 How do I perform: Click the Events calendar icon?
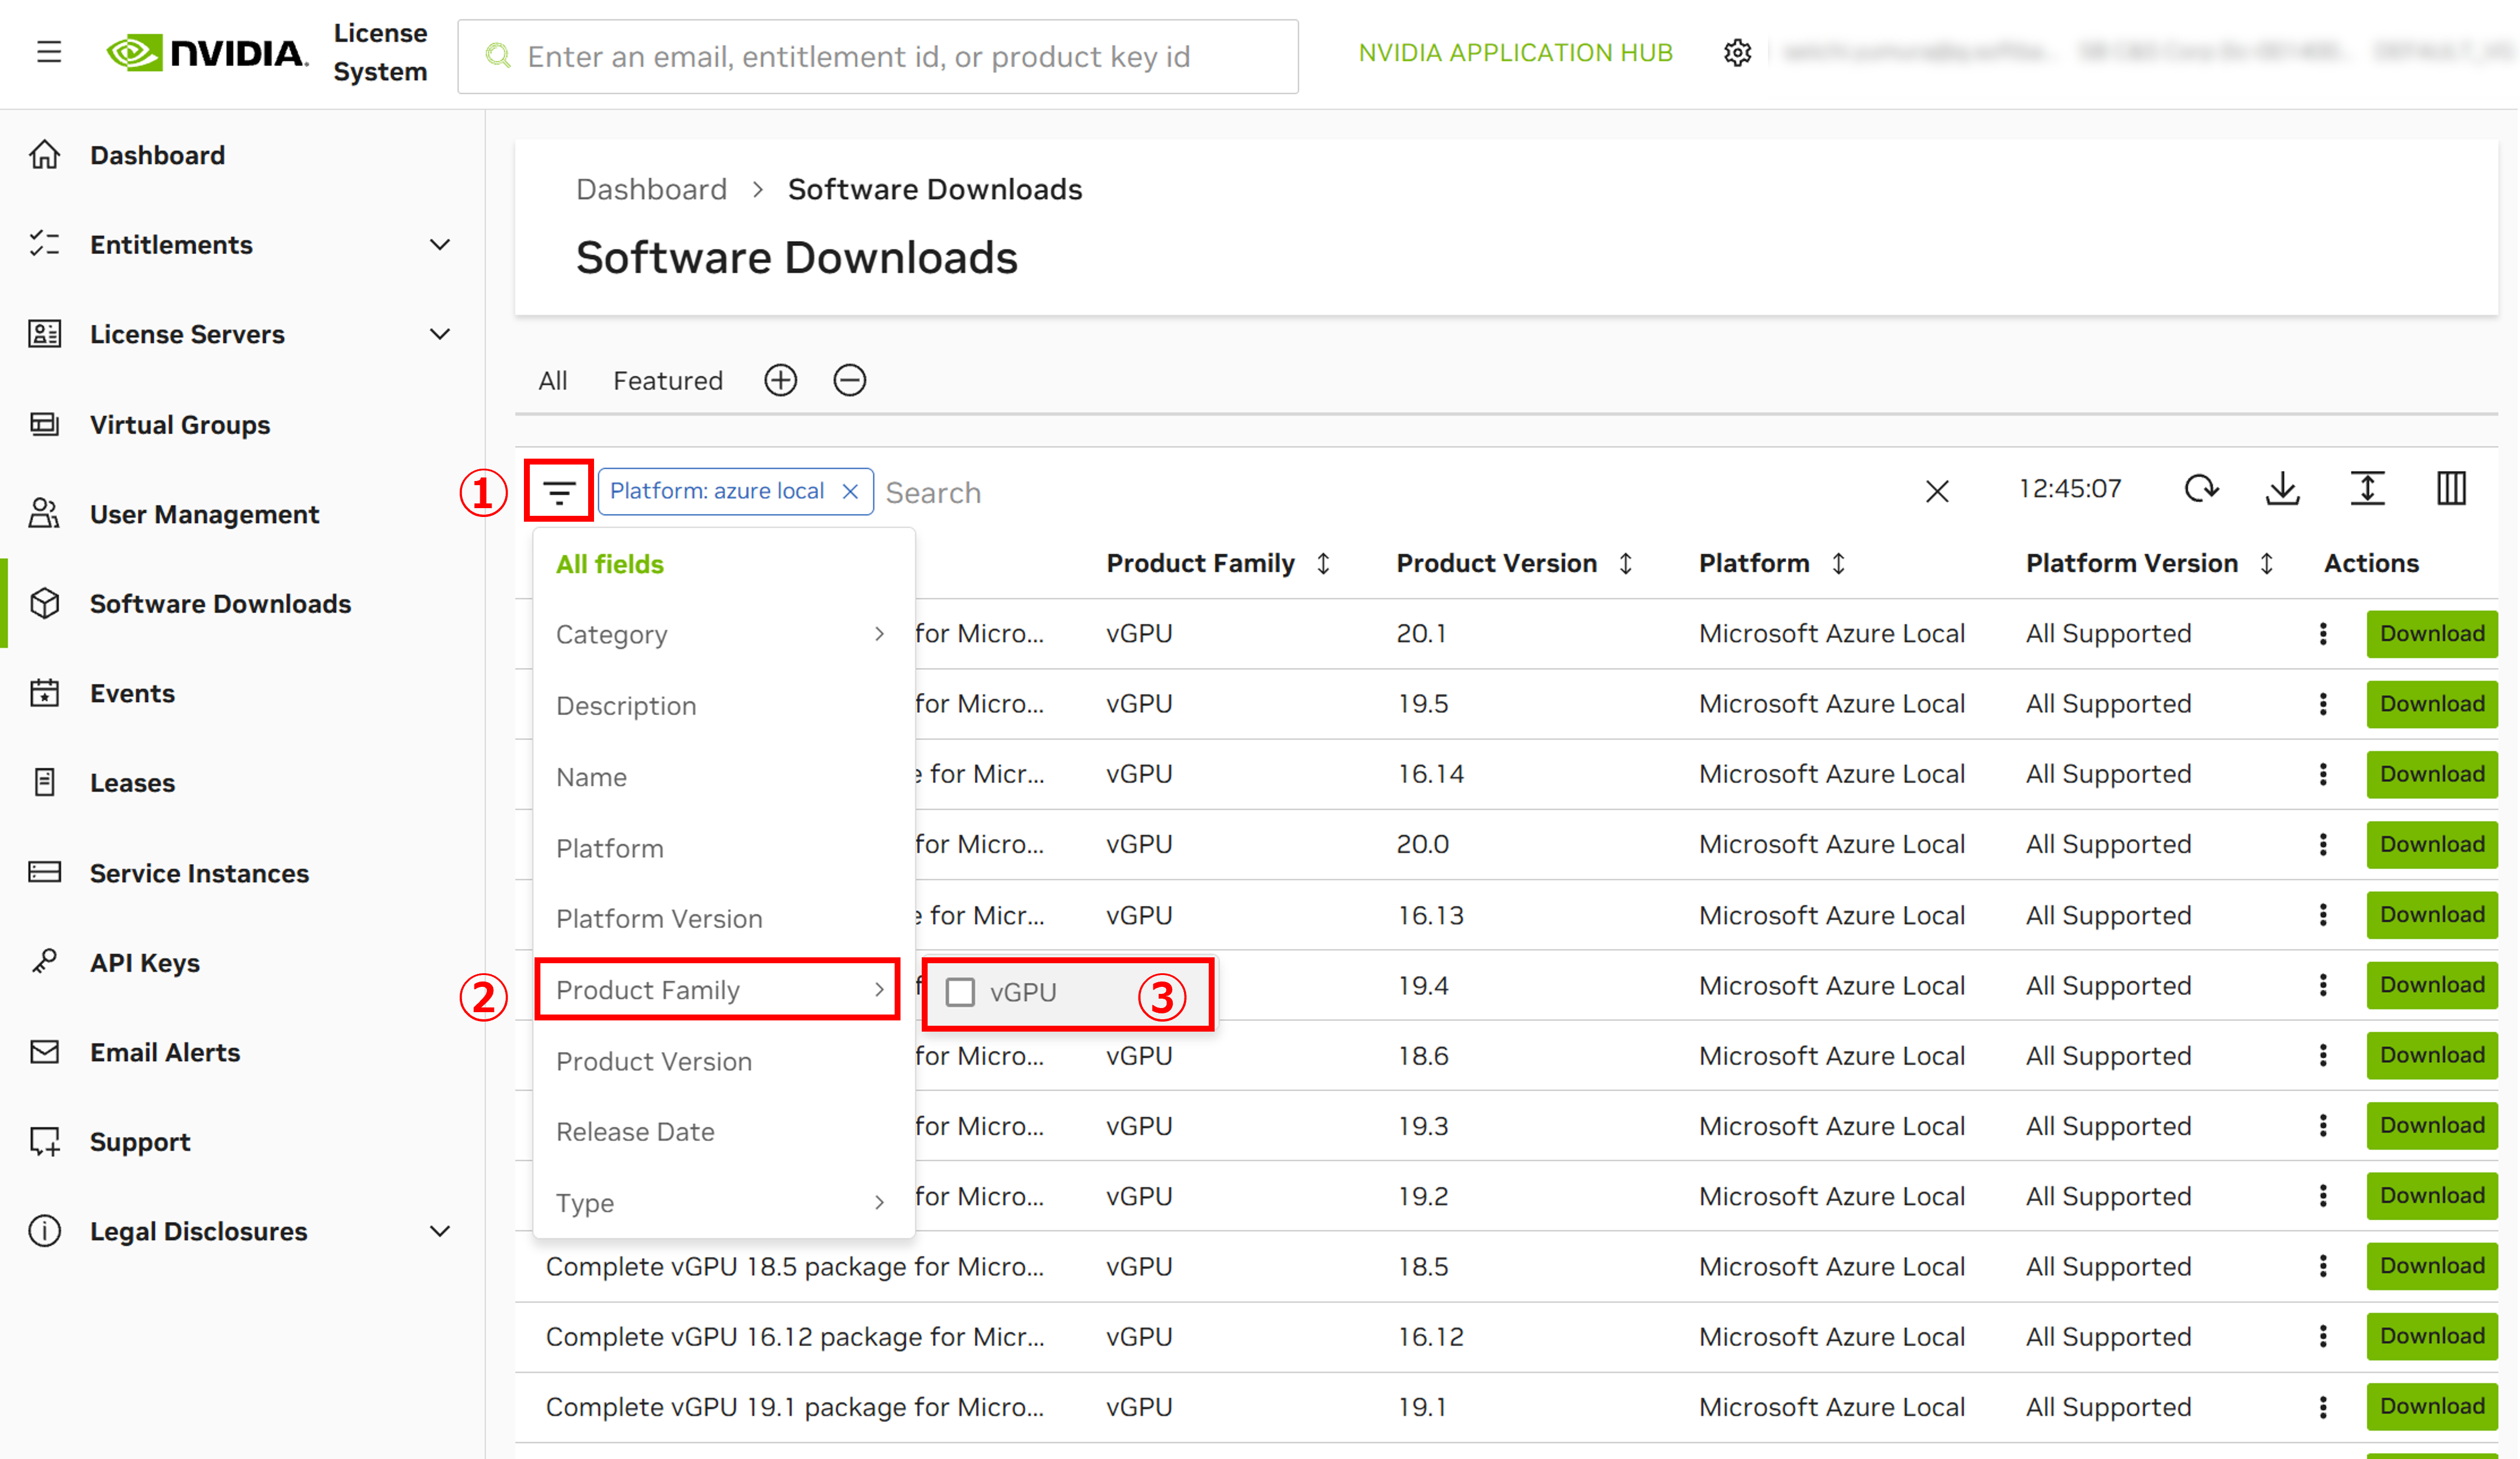45,693
